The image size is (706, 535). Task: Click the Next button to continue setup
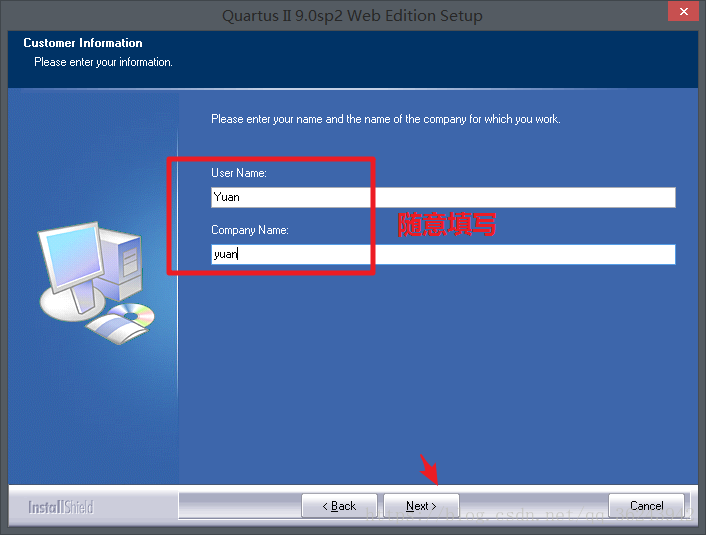click(421, 506)
